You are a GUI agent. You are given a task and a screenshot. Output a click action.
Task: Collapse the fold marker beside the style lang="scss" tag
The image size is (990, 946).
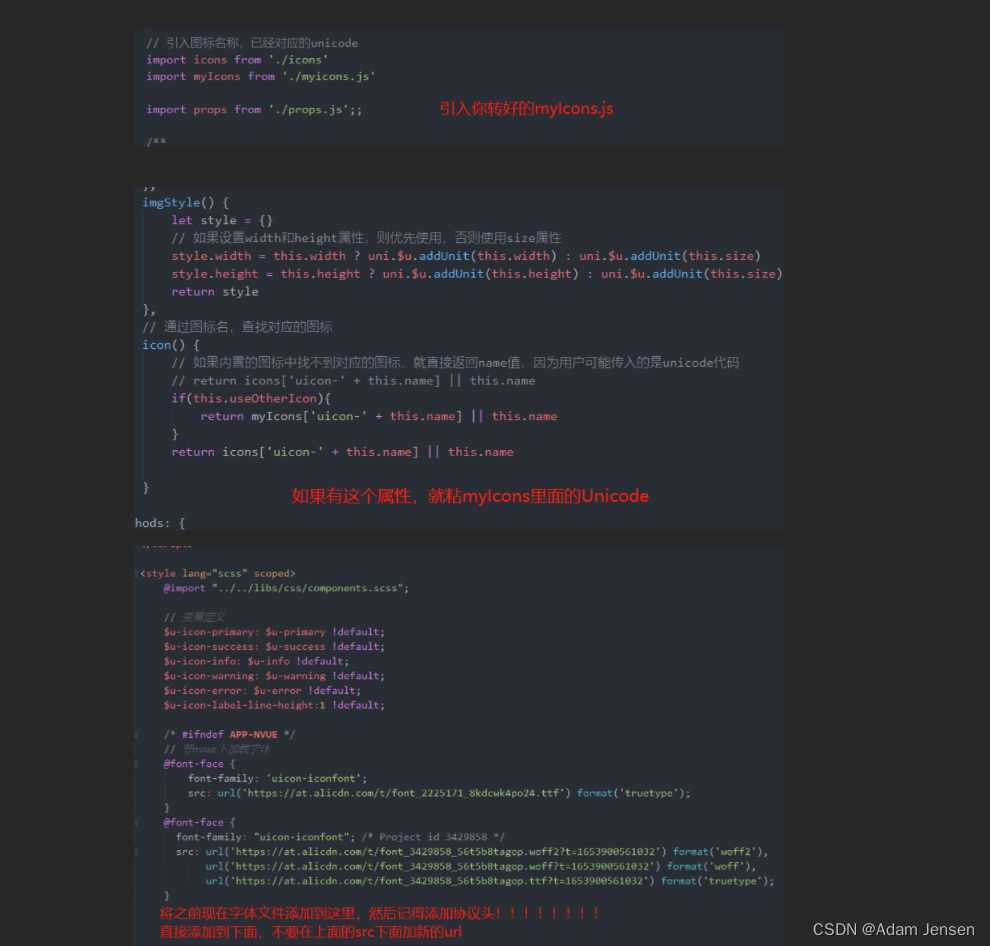136,573
